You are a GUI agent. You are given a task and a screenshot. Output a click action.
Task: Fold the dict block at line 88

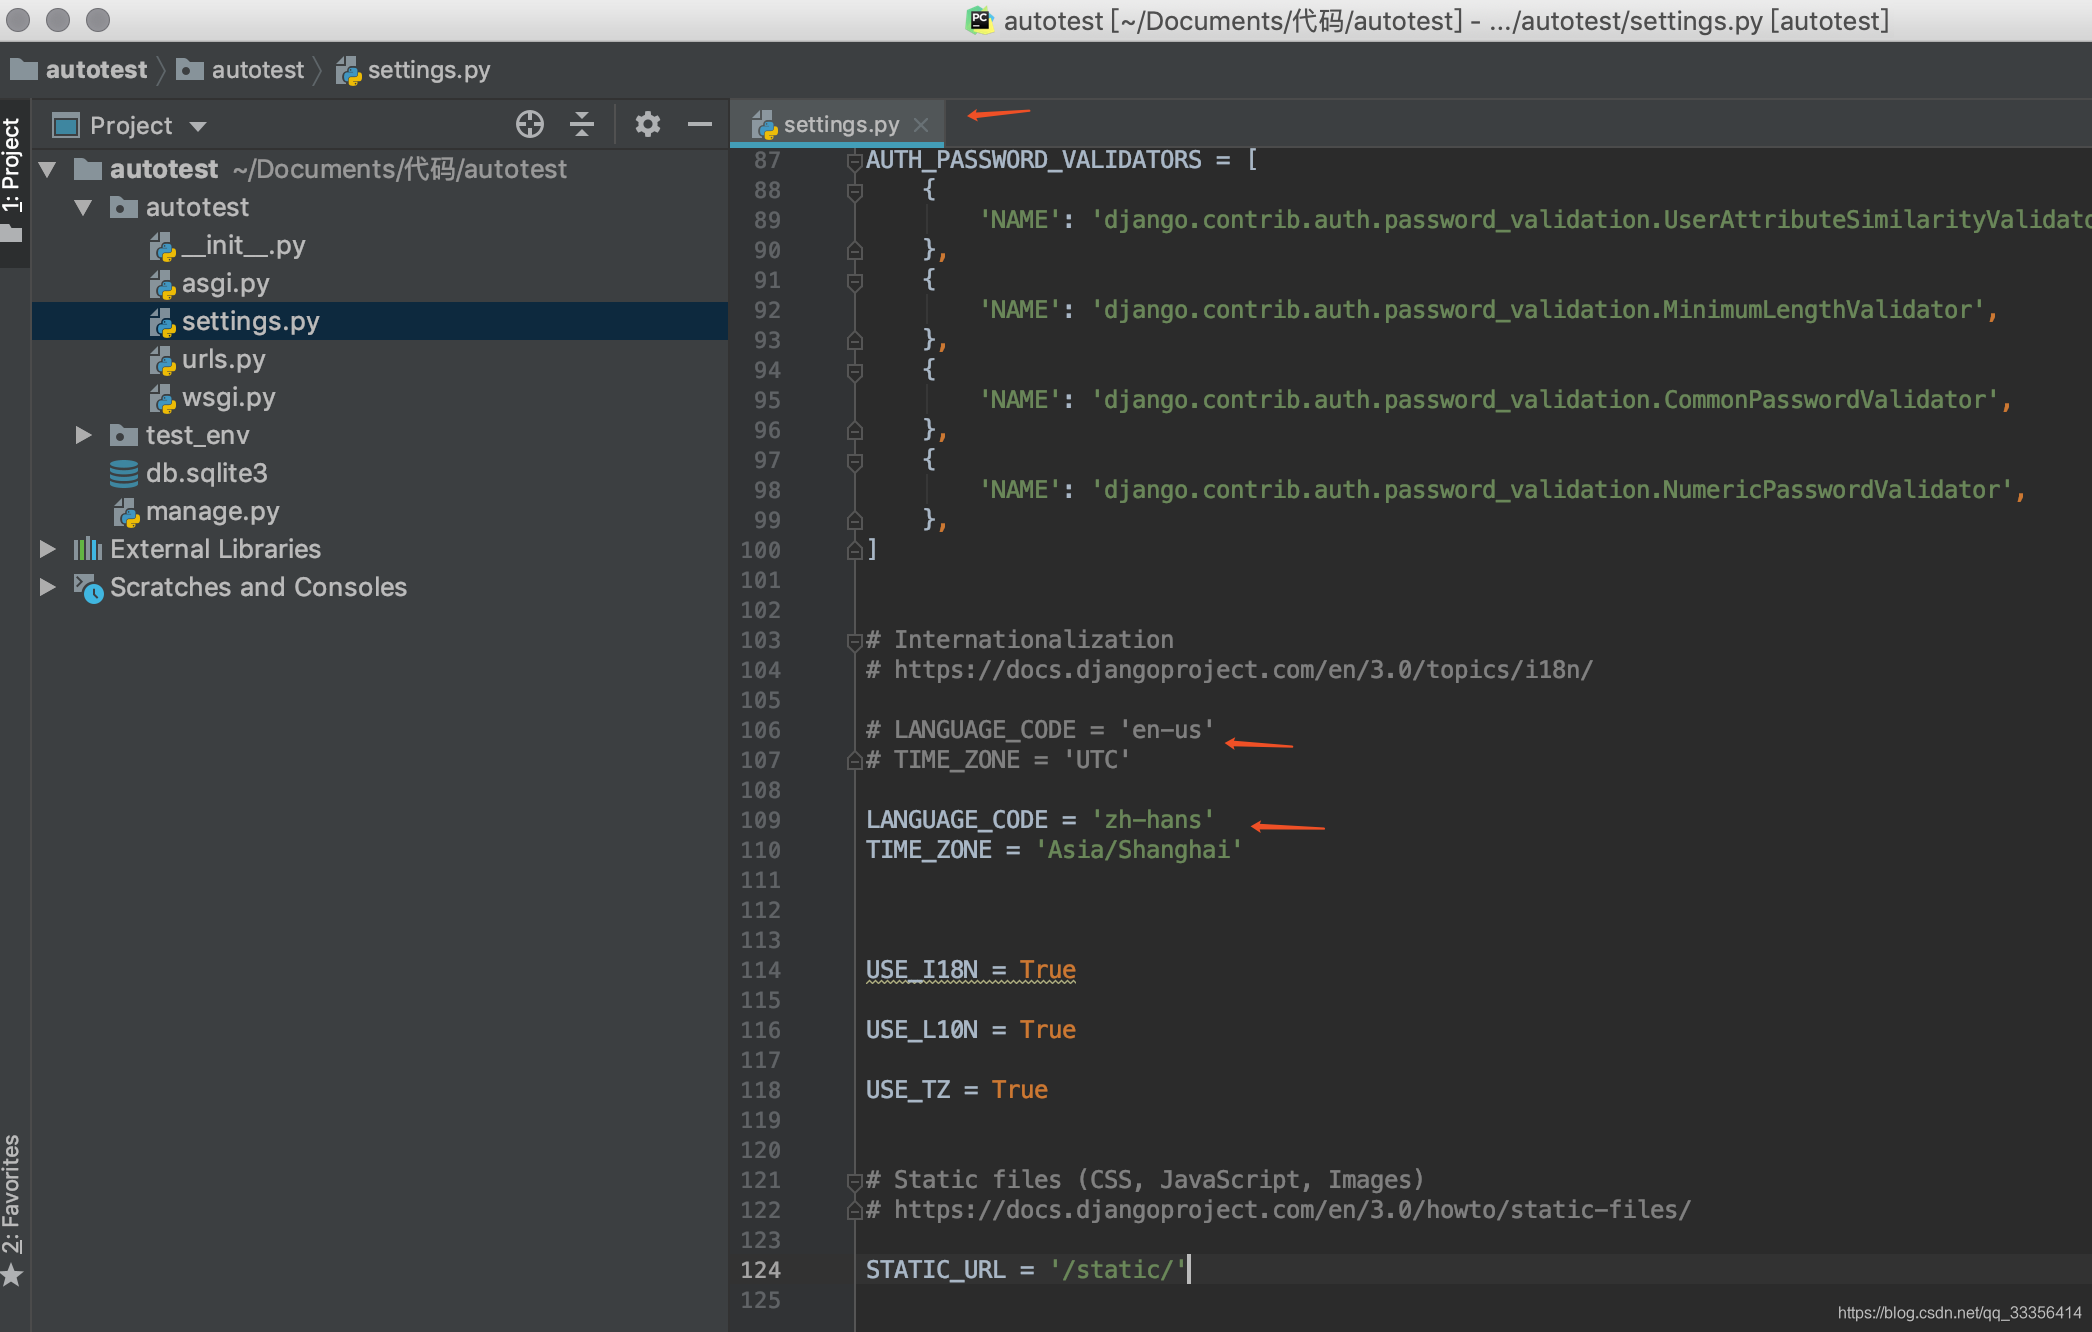coord(854,191)
